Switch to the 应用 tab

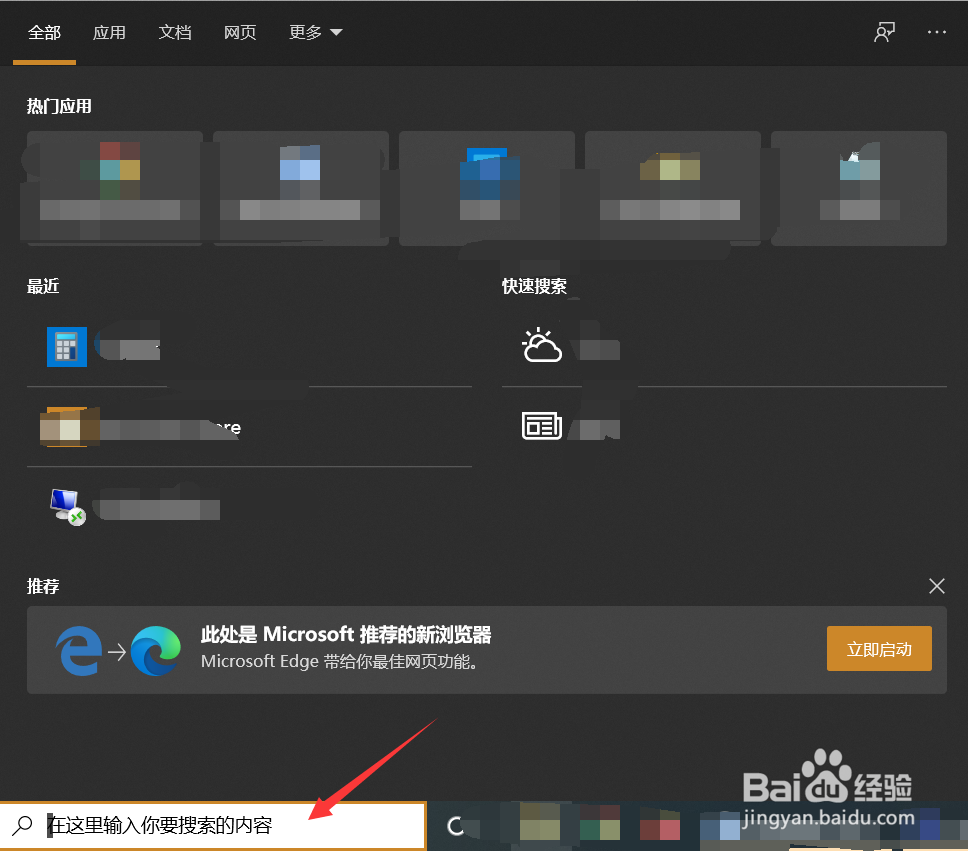pyautogui.click(x=109, y=32)
